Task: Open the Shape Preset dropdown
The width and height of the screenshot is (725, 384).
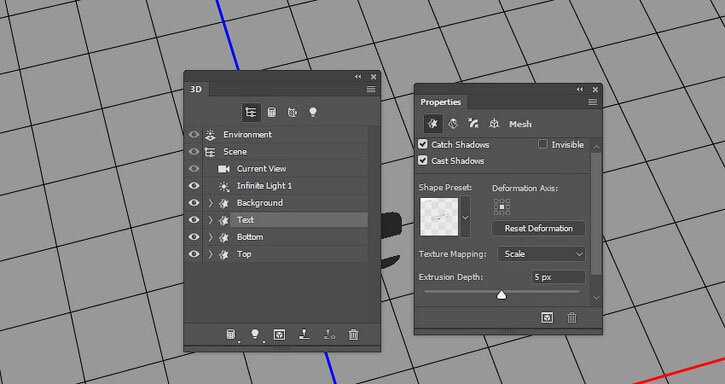Action: point(465,217)
